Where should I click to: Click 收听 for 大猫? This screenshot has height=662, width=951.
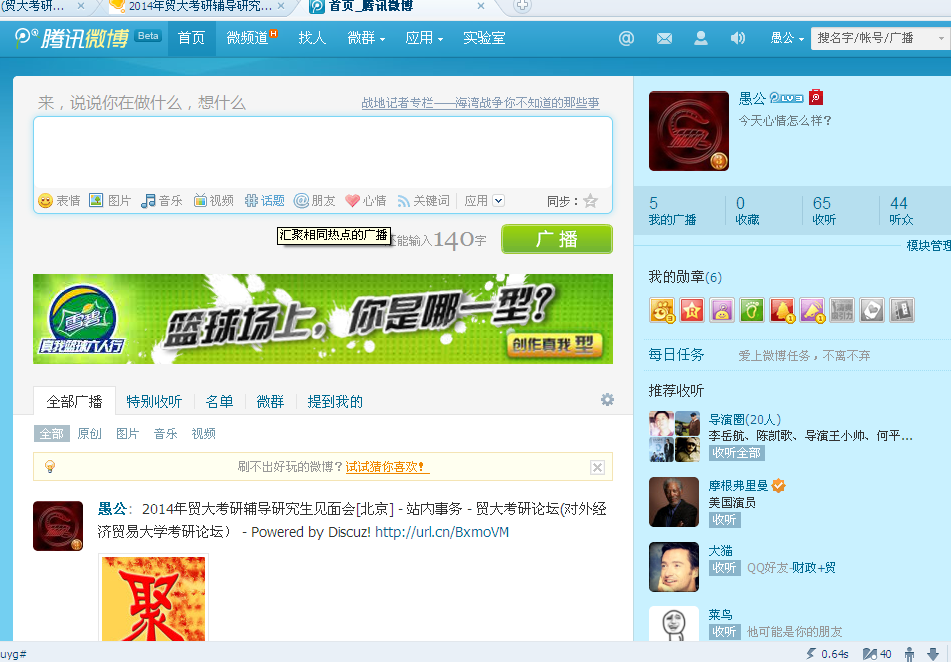coord(725,567)
